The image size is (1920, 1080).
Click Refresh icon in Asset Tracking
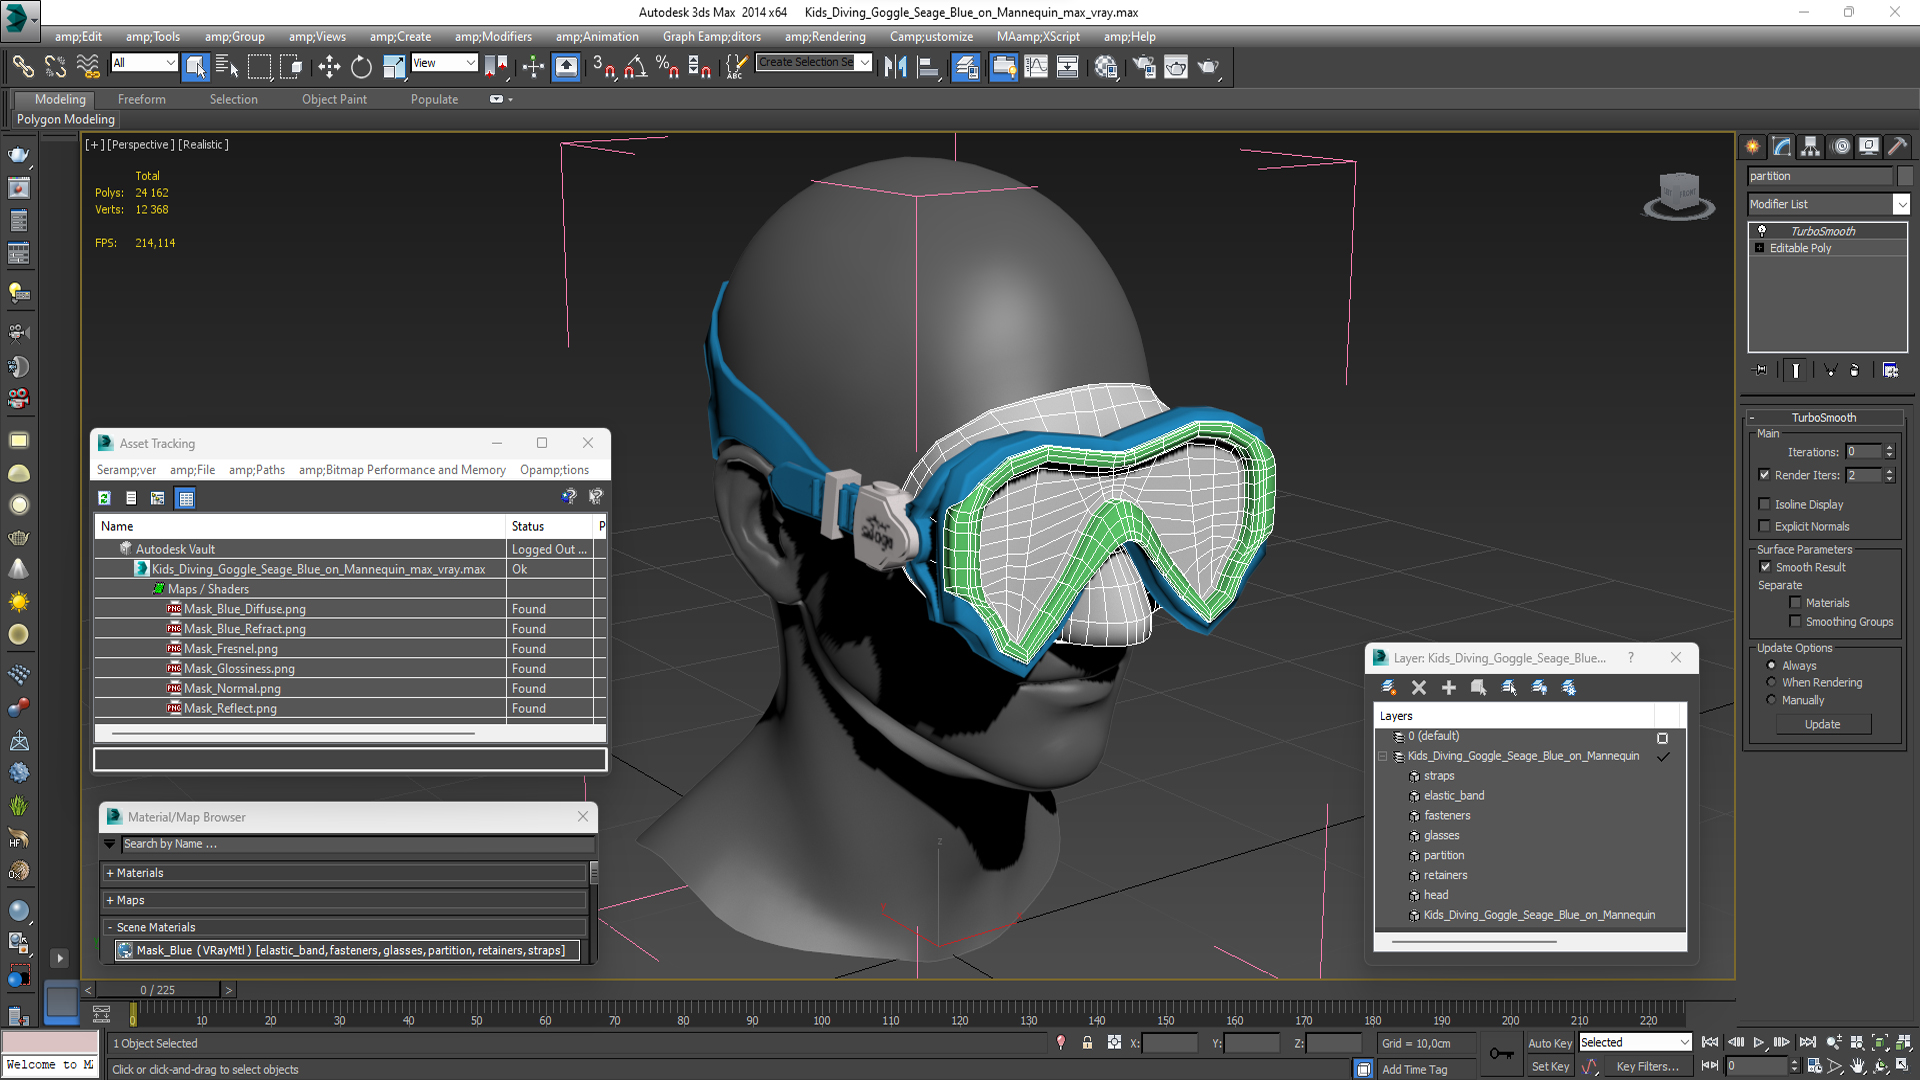point(104,497)
